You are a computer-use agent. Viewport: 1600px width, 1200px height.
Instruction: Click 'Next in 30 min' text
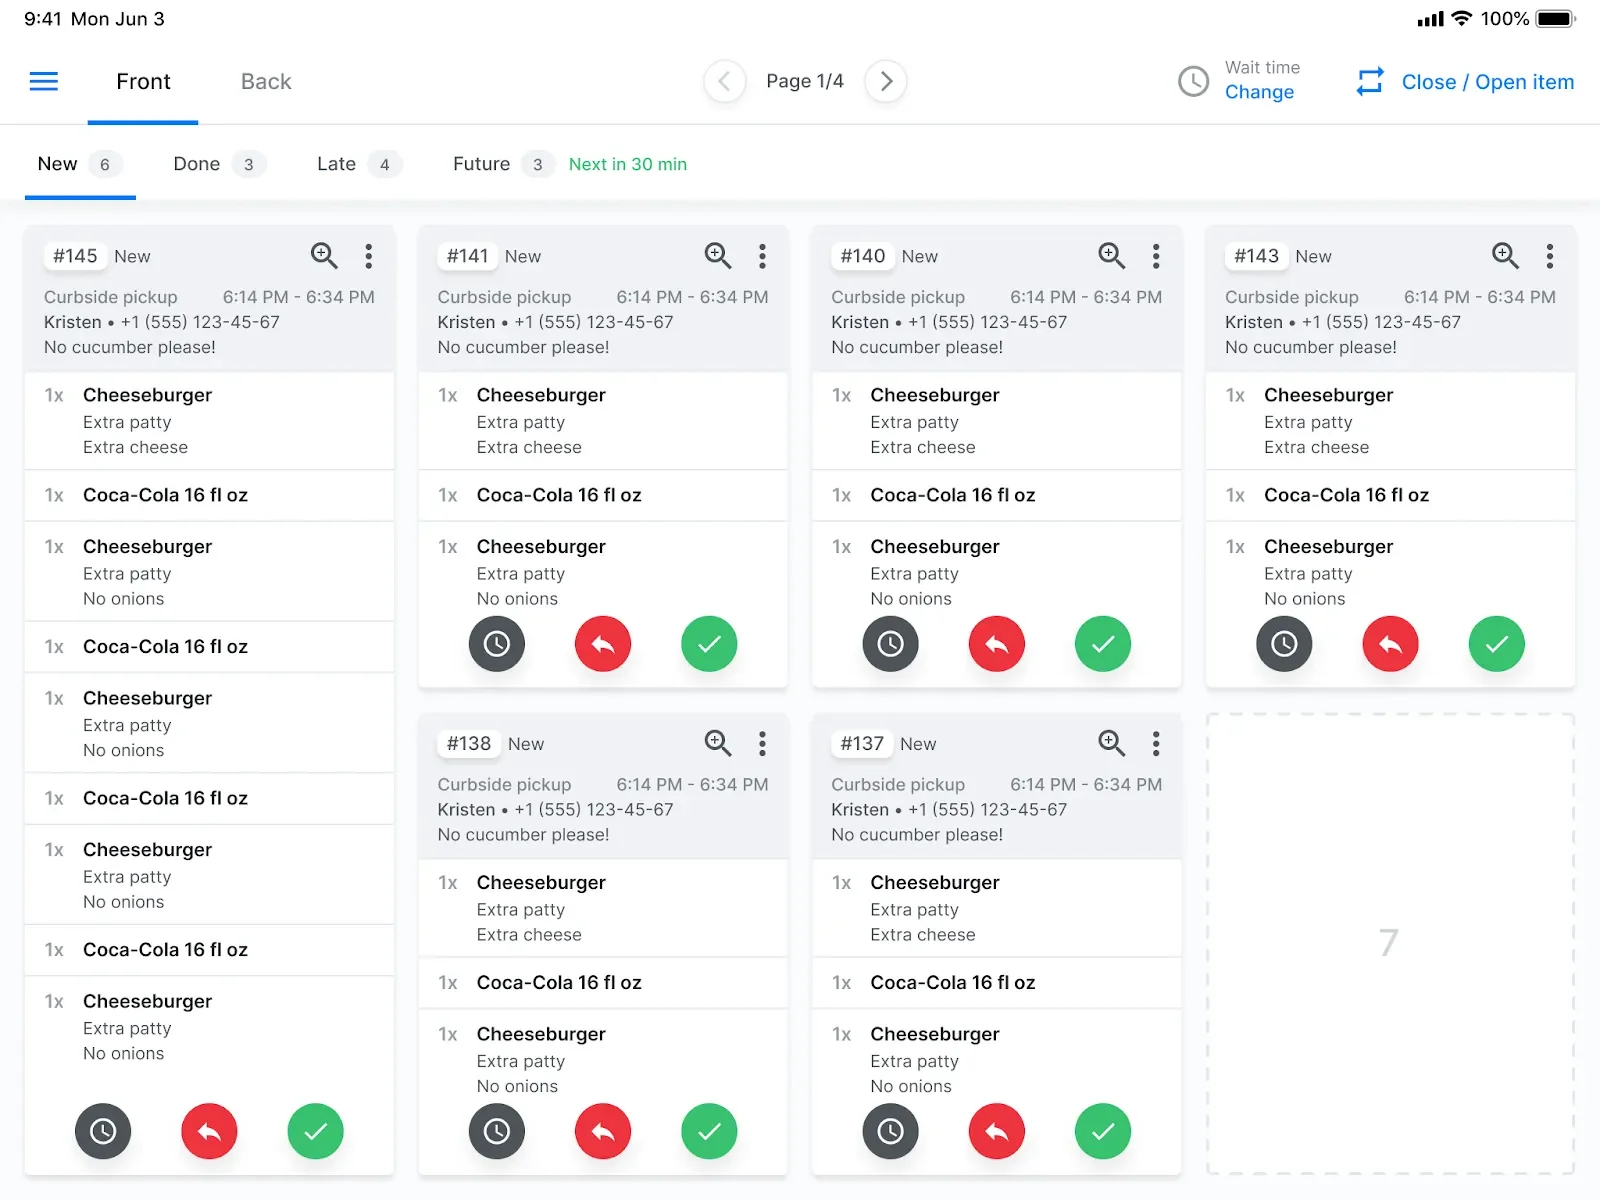tap(628, 164)
